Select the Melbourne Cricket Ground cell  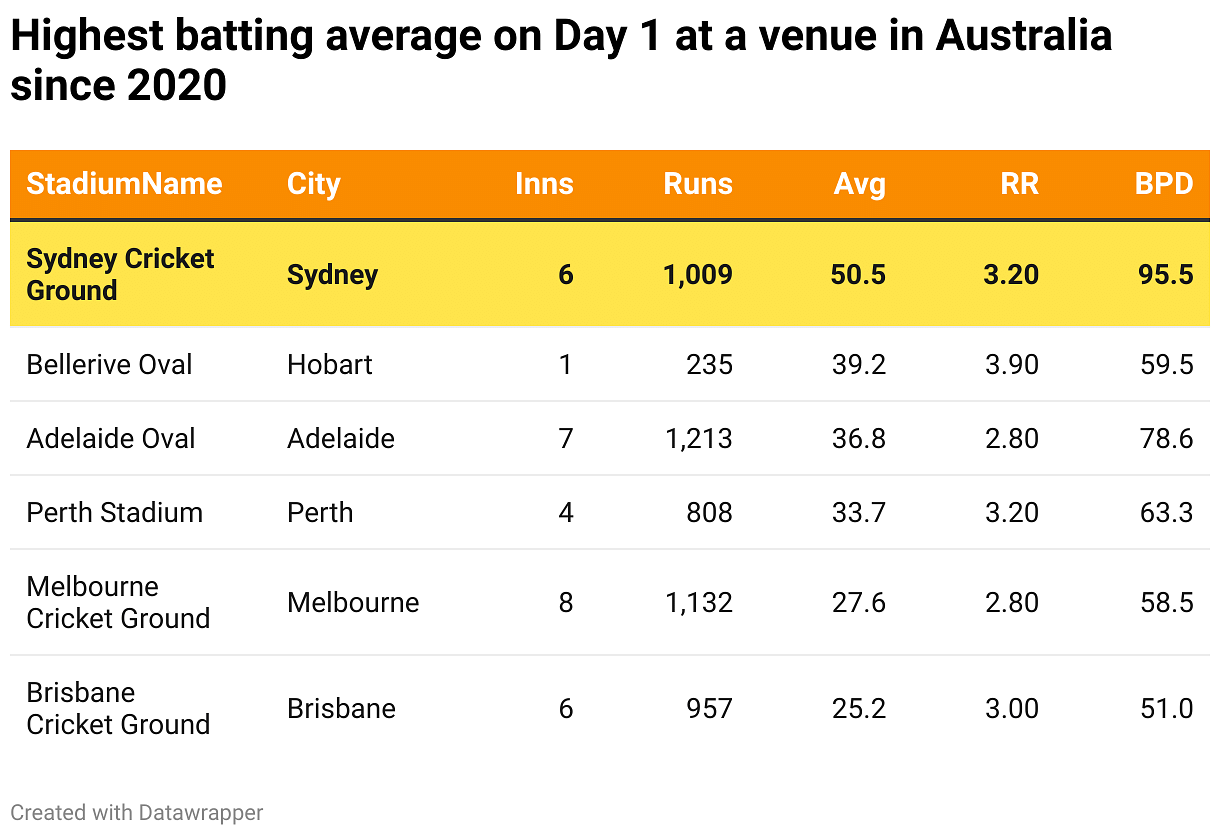118,602
